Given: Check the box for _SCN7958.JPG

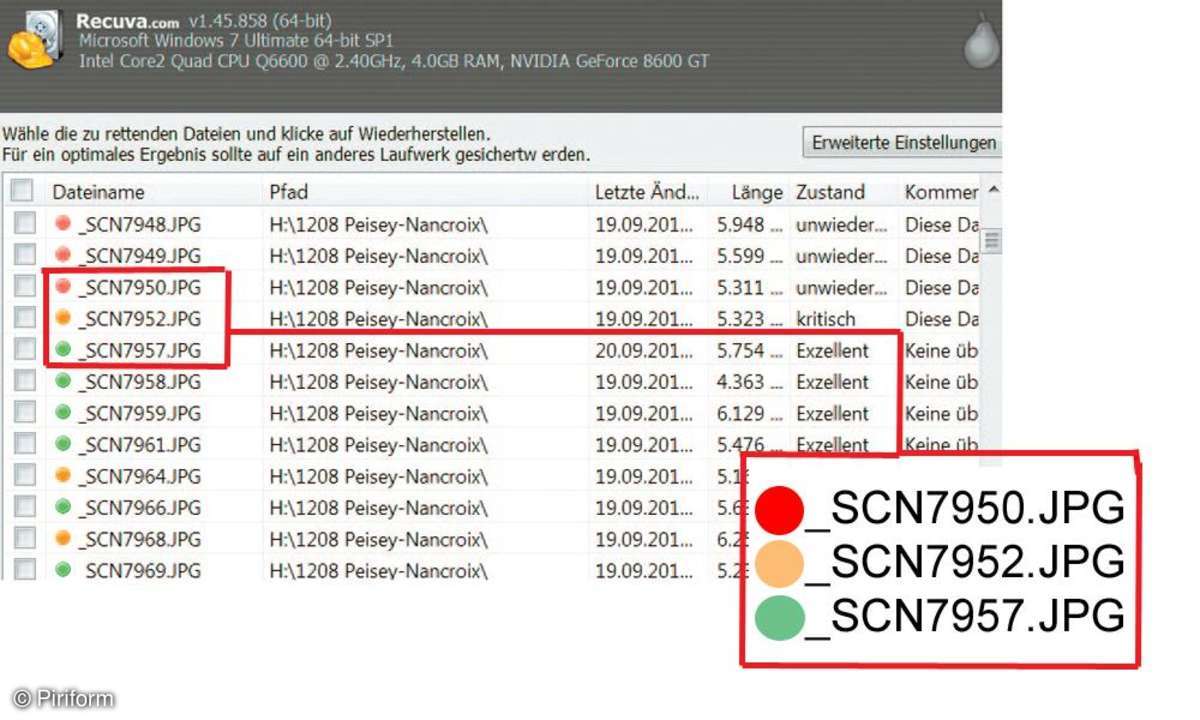Looking at the screenshot, I should pos(25,381).
